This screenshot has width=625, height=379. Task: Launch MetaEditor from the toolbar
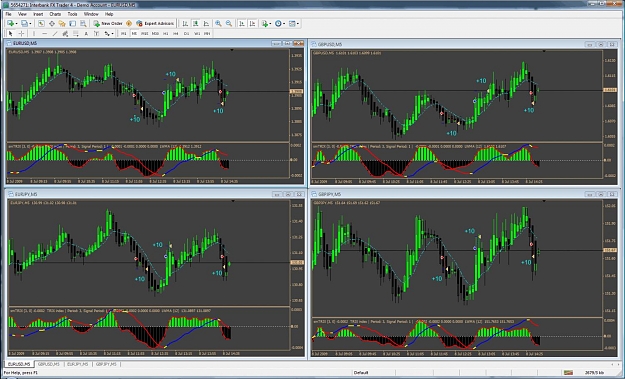click(x=129, y=24)
